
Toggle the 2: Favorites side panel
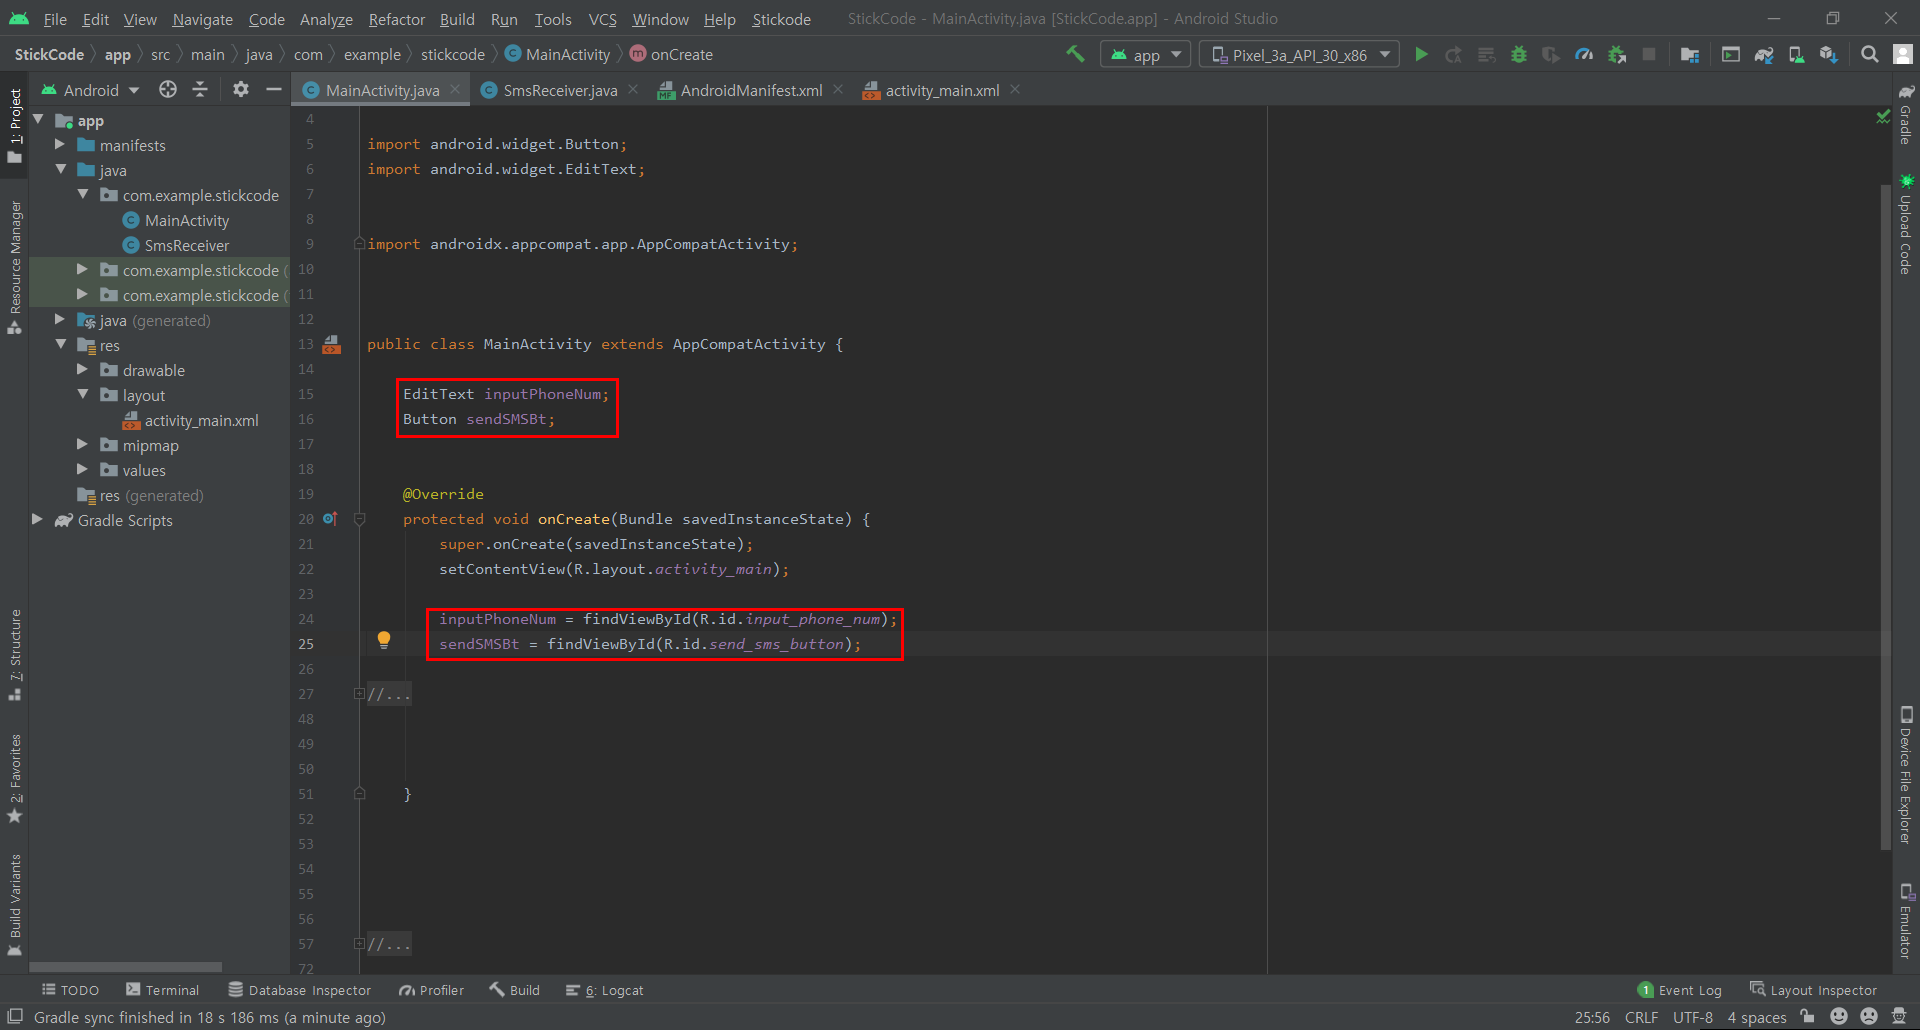[x=15, y=779]
